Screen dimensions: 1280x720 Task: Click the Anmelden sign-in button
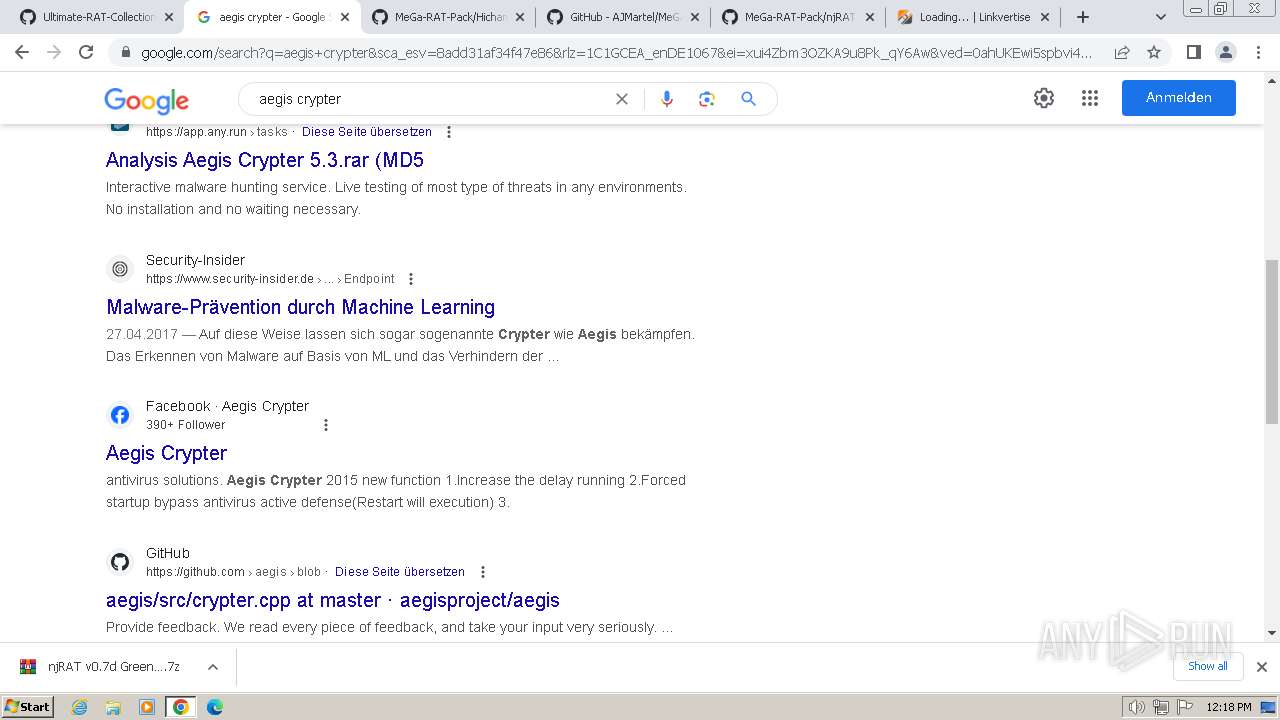(1179, 98)
